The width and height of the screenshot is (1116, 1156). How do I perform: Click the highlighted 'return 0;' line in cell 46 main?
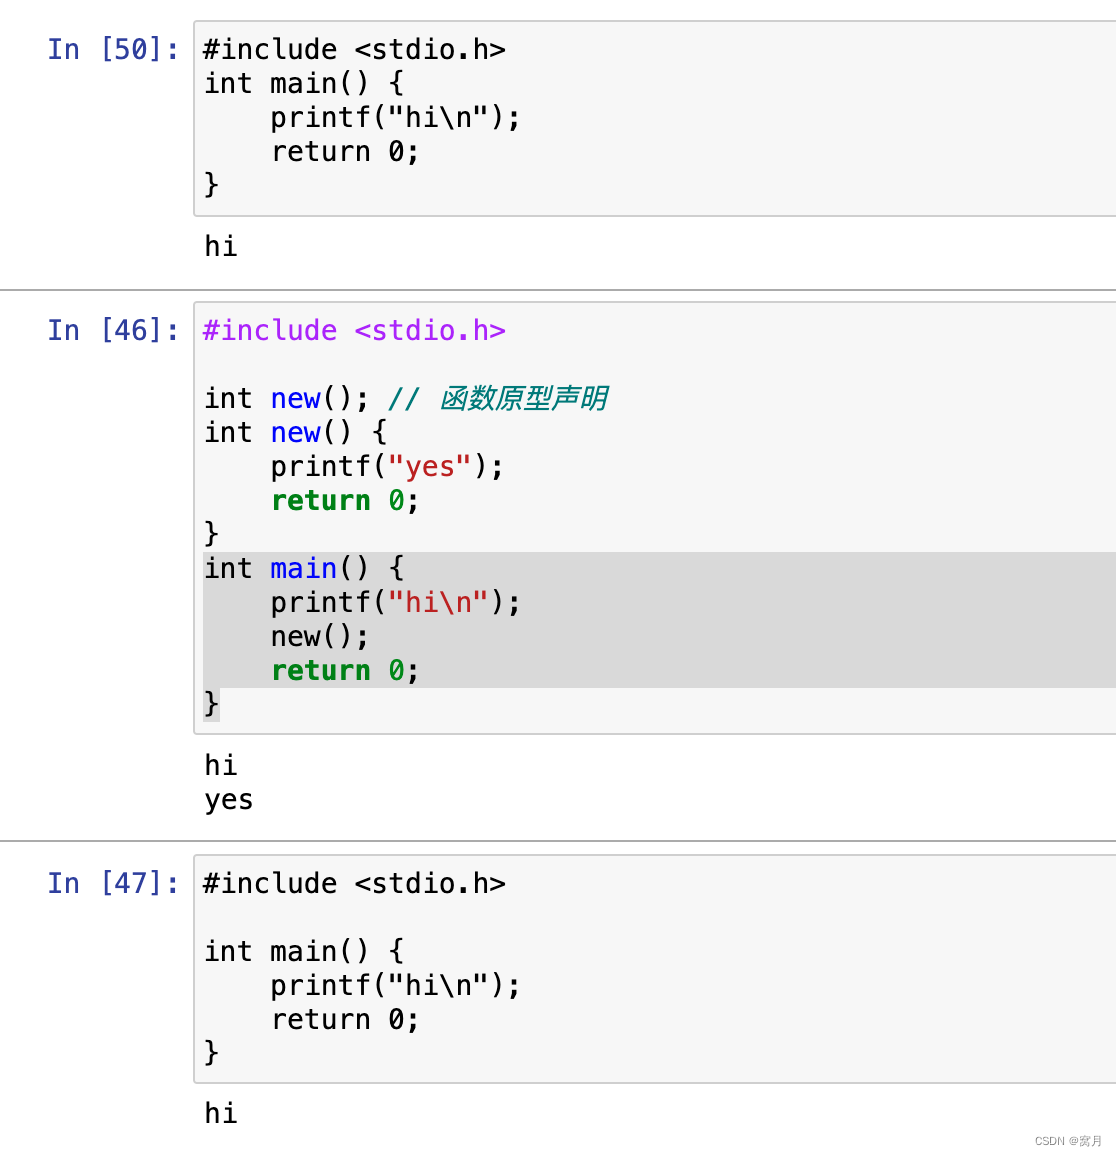pyautogui.click(x=345, y=670)
